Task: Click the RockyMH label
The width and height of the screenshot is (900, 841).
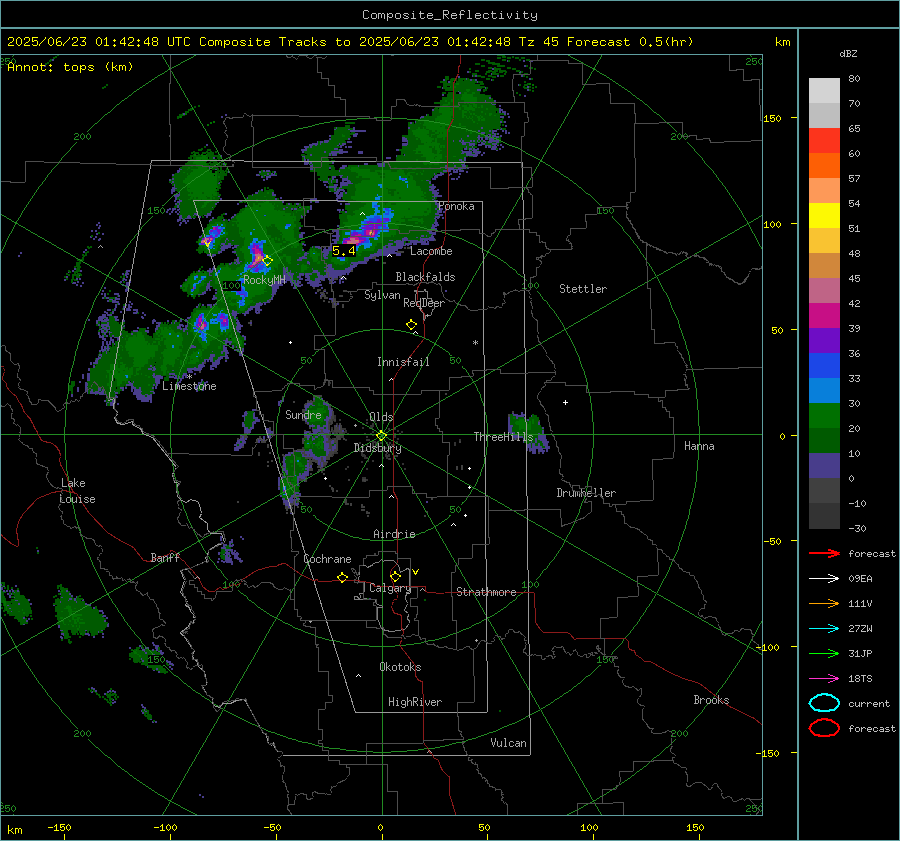Action: point(264,280)
